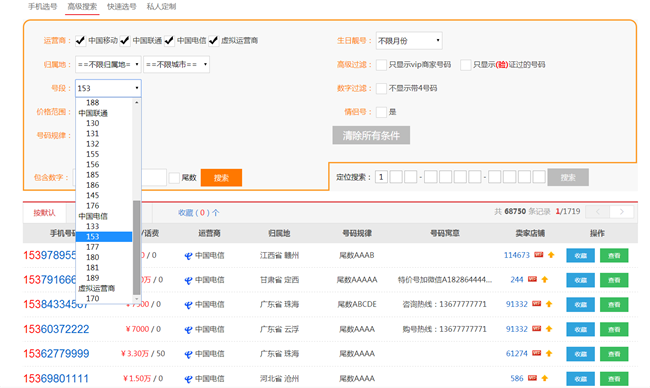Enable 只显示(验)证过的号码 filter

[x=466, y=65]
